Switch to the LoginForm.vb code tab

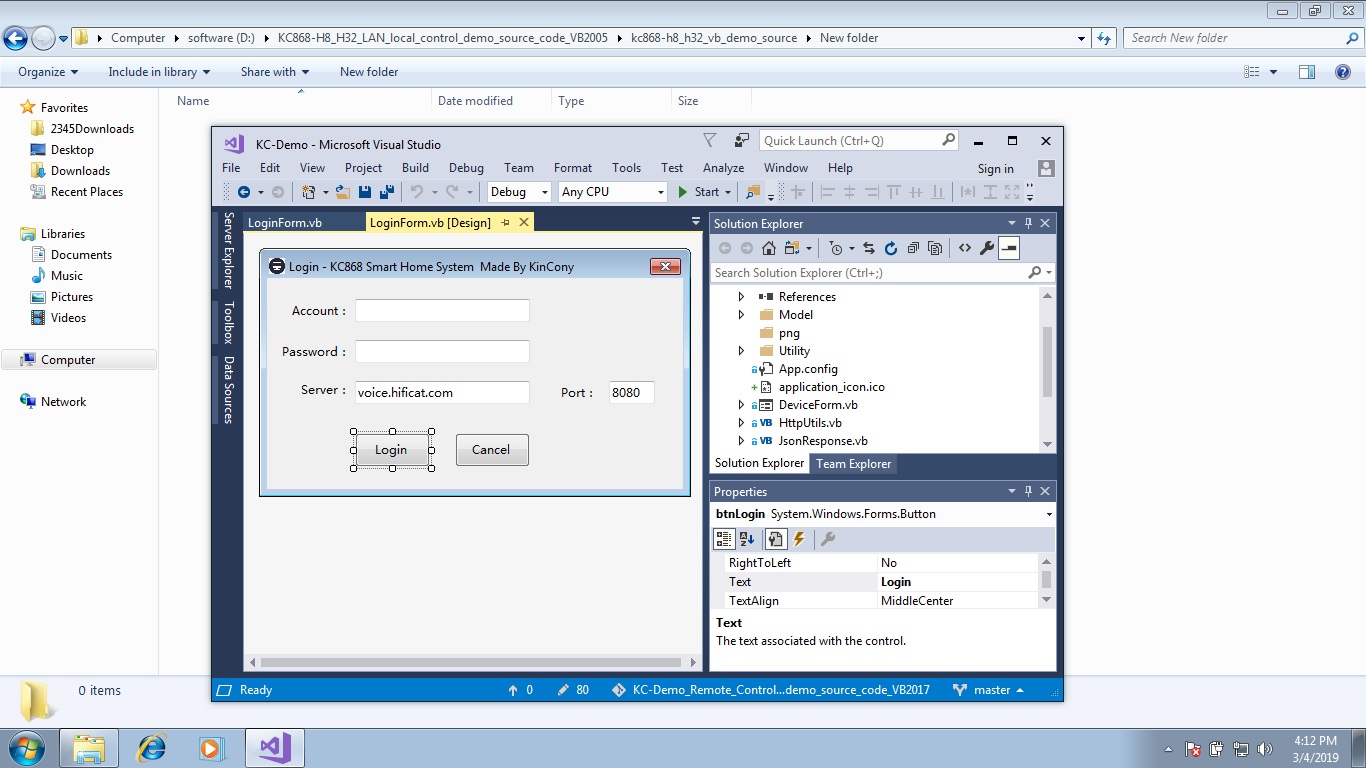(x=285, y=223)
